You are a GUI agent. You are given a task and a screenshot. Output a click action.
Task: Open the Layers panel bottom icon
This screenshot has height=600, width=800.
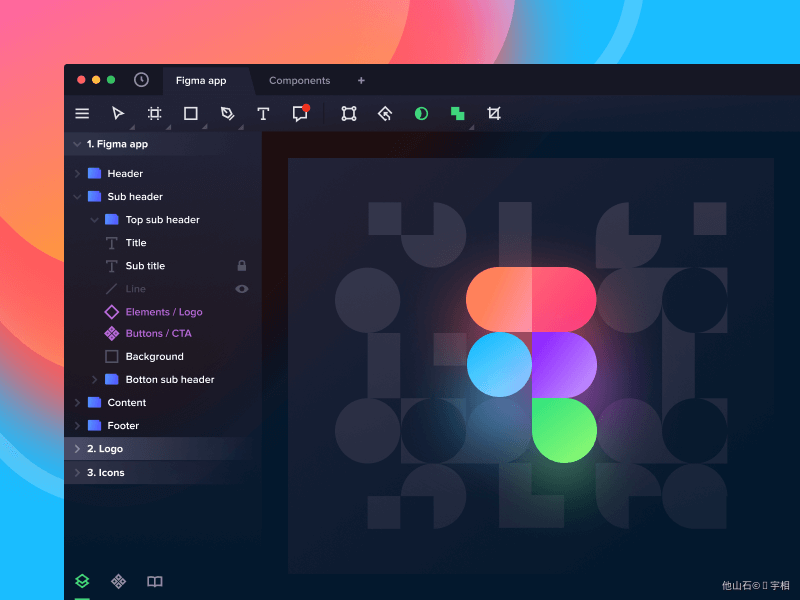click(x=82, y=581)
